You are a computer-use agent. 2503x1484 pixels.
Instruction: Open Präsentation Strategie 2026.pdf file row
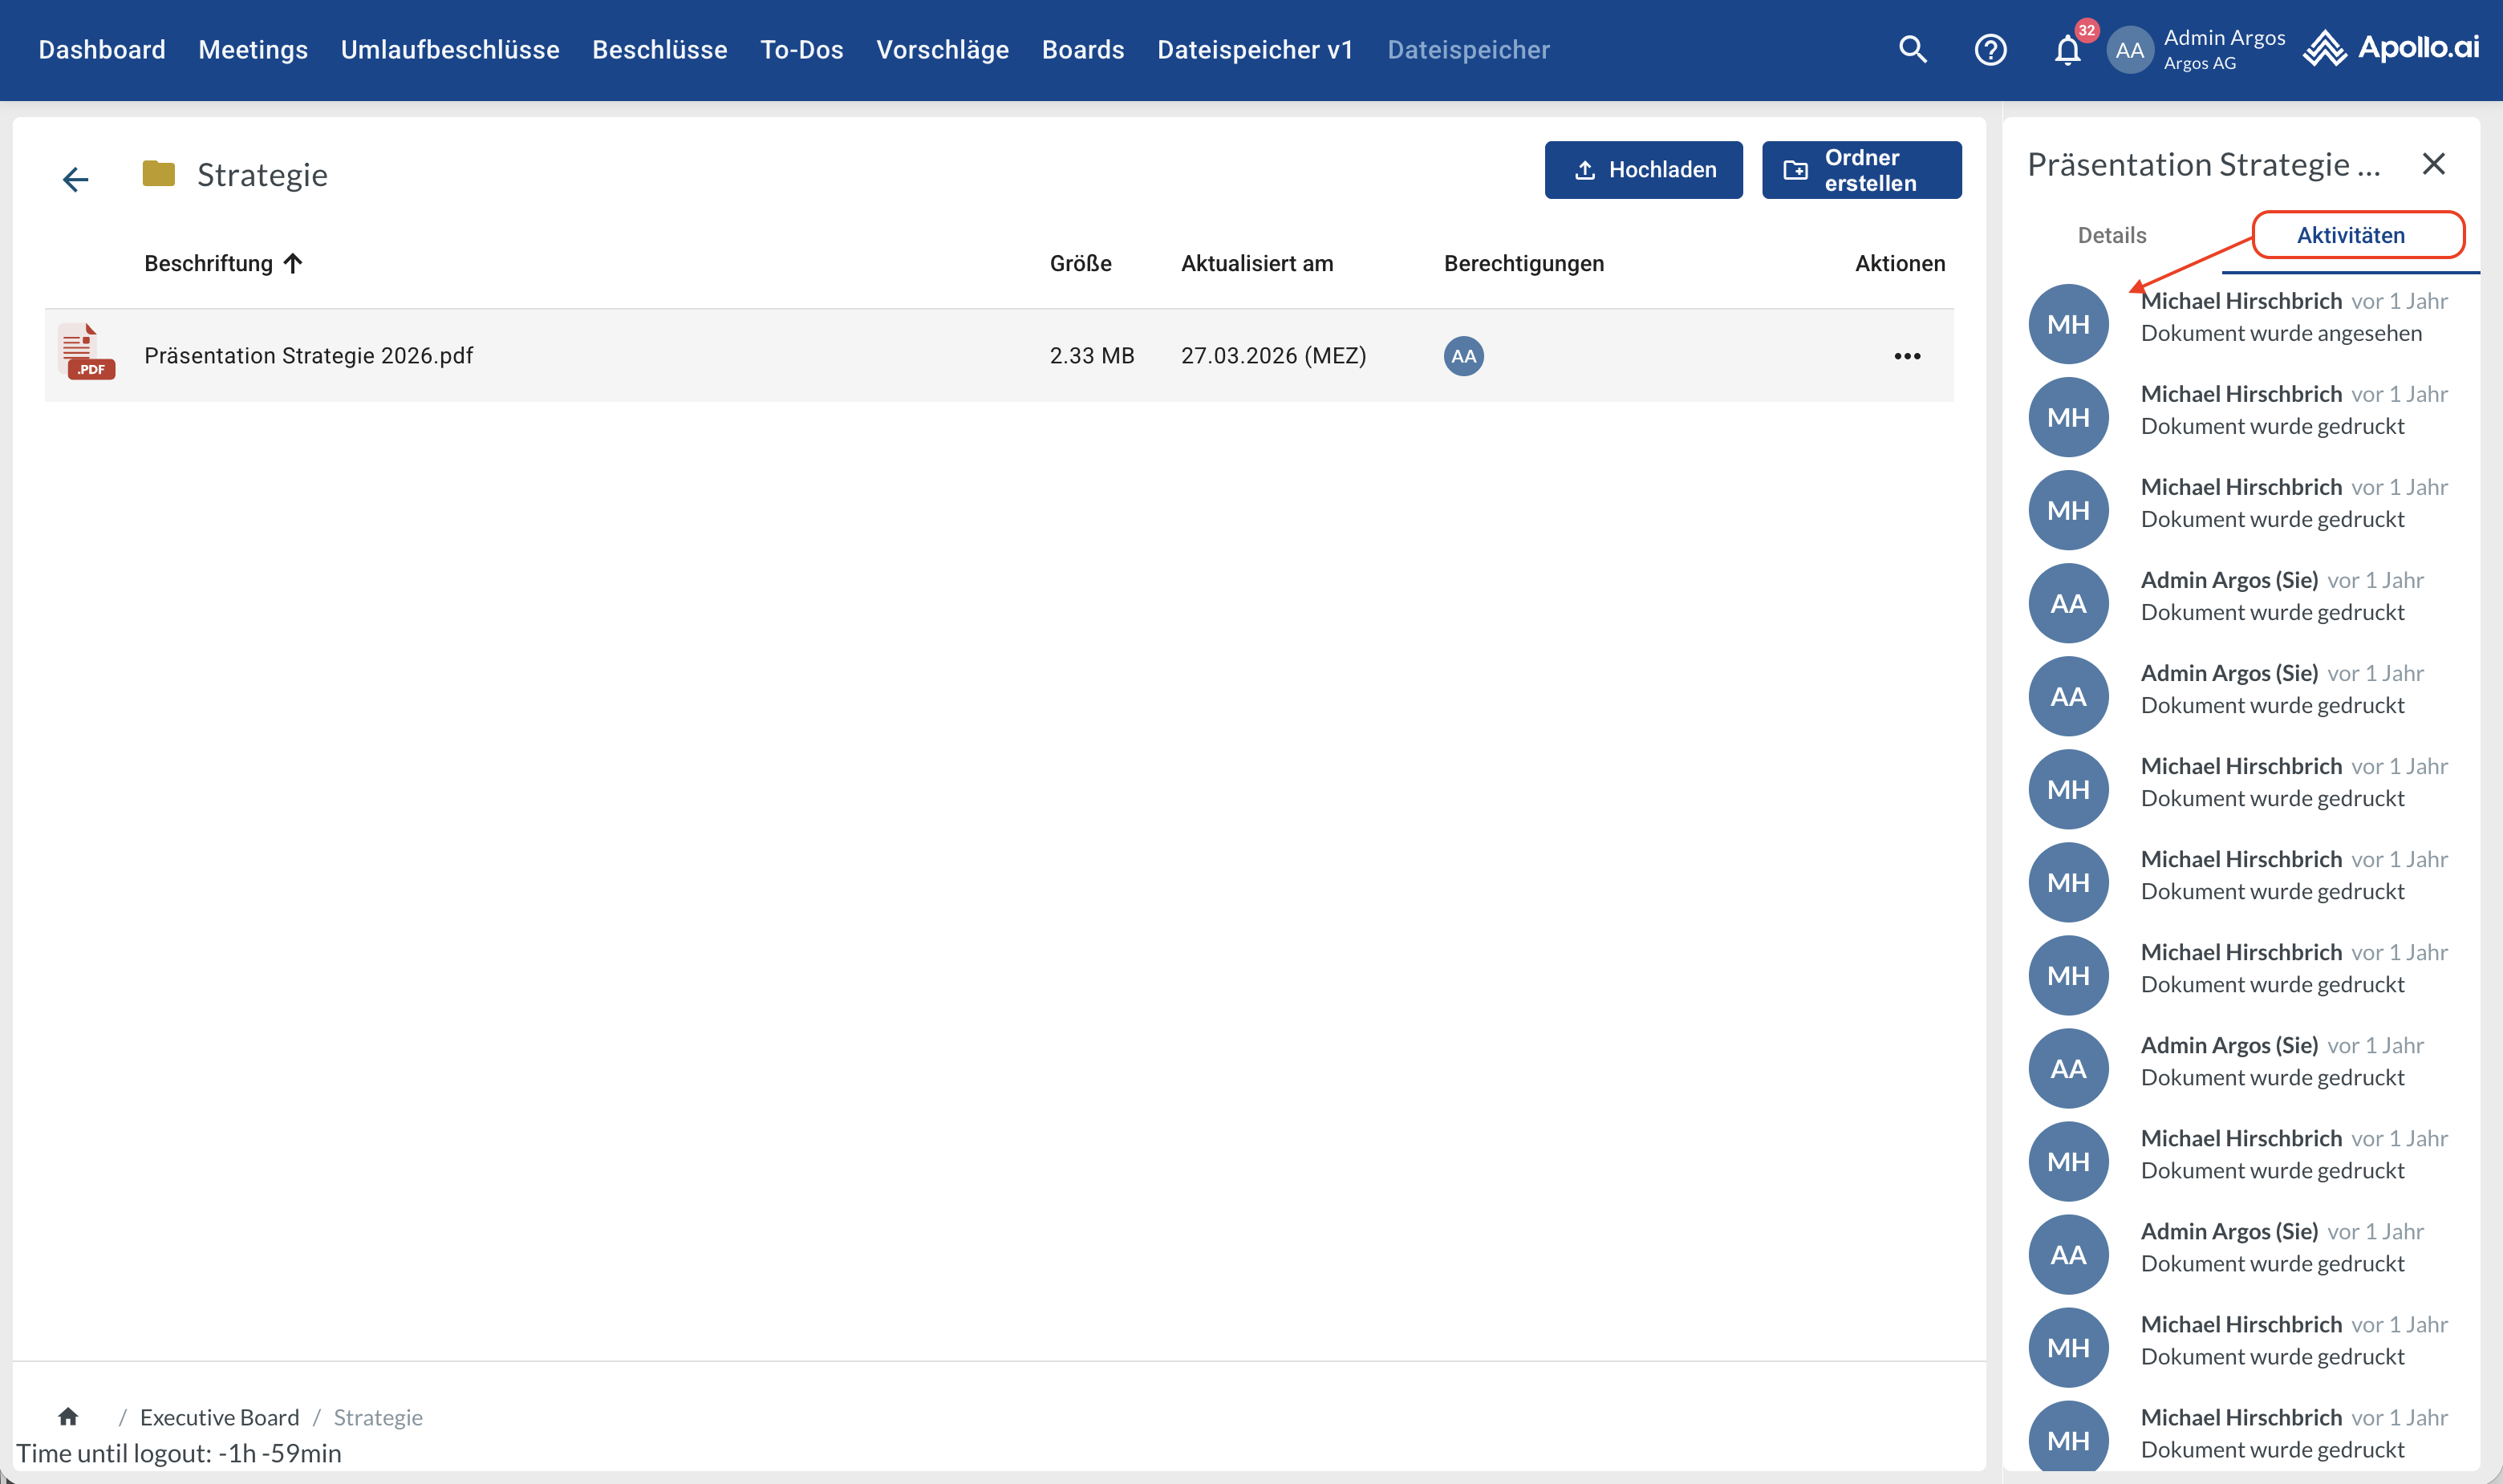(x=308, y=356)
